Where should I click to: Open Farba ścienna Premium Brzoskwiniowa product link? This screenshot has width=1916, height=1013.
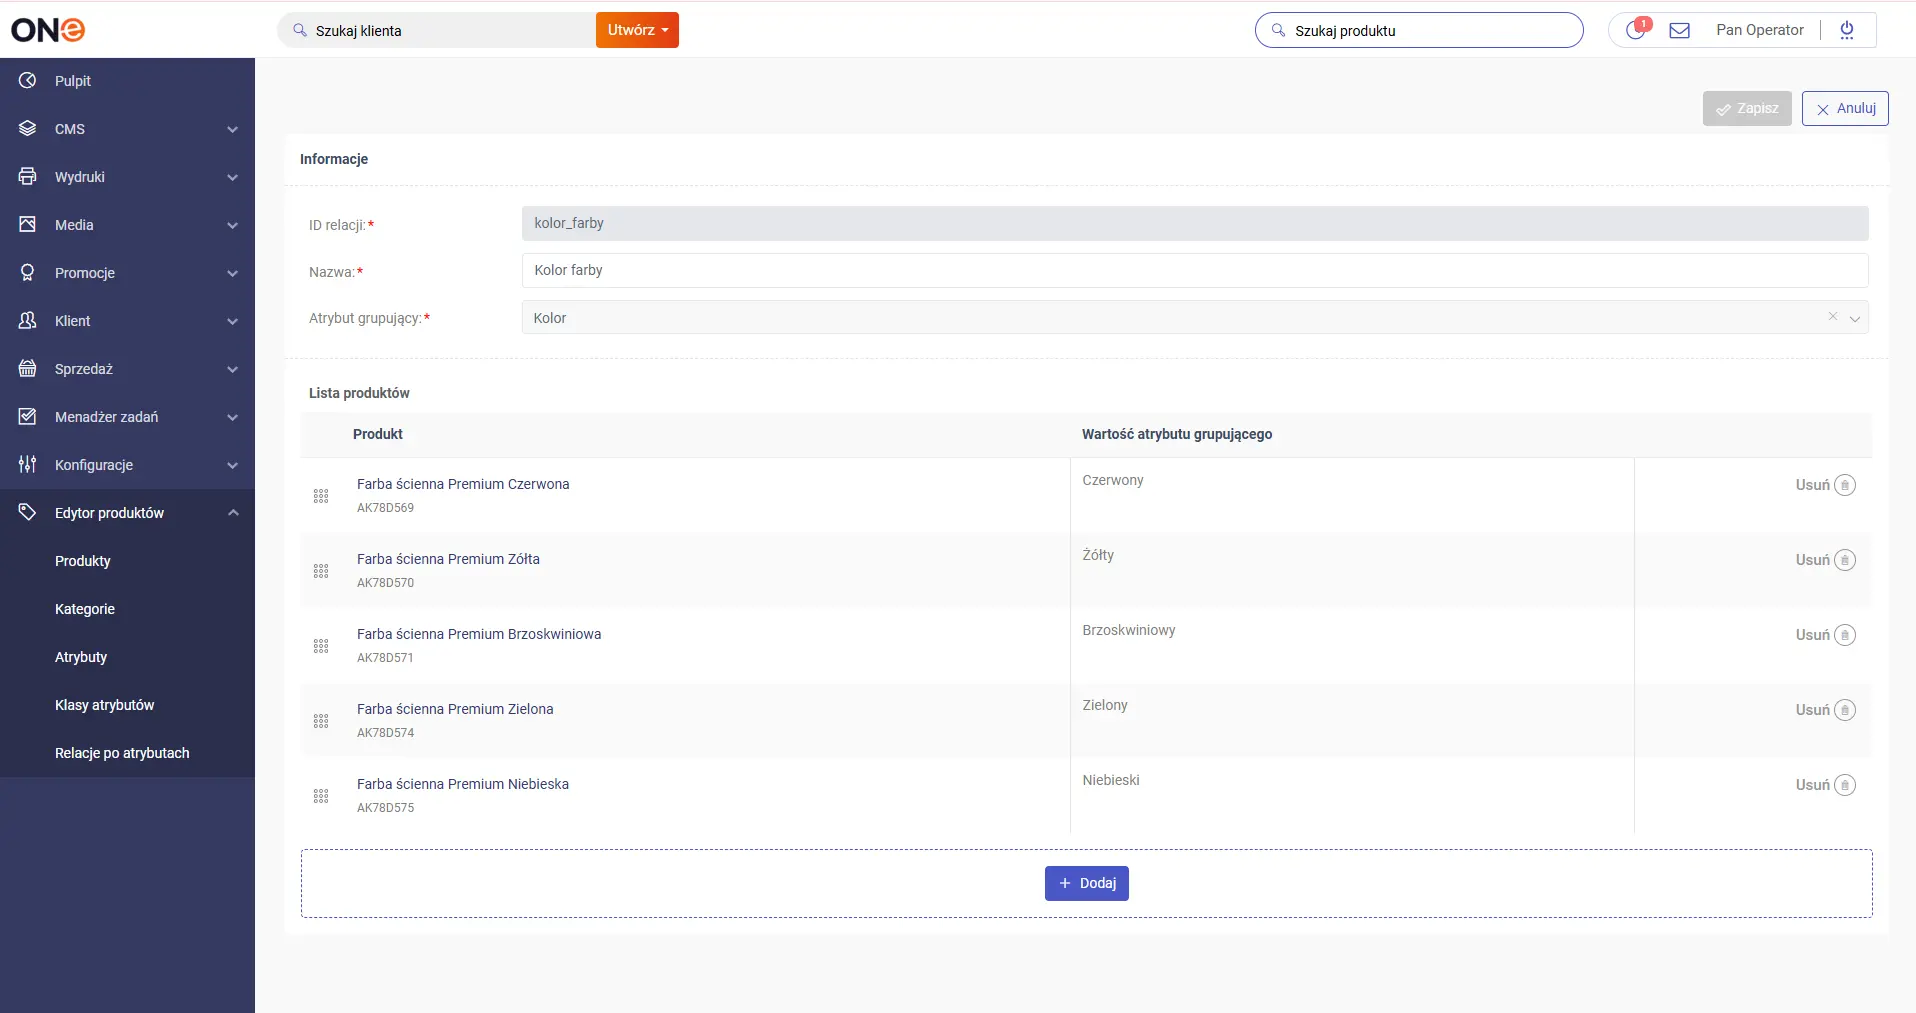pyautogui.click(x=479, y=634)
